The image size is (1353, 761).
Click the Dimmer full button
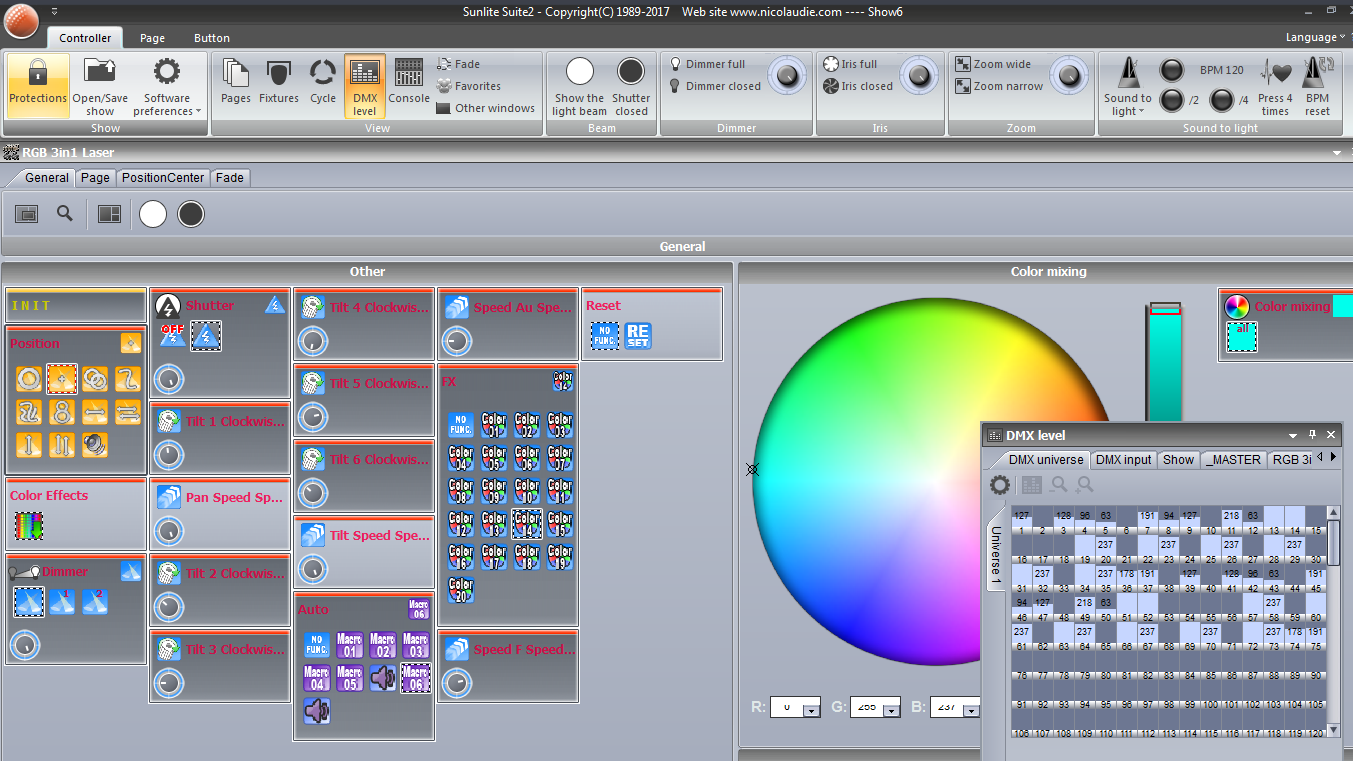coord(714,64)
